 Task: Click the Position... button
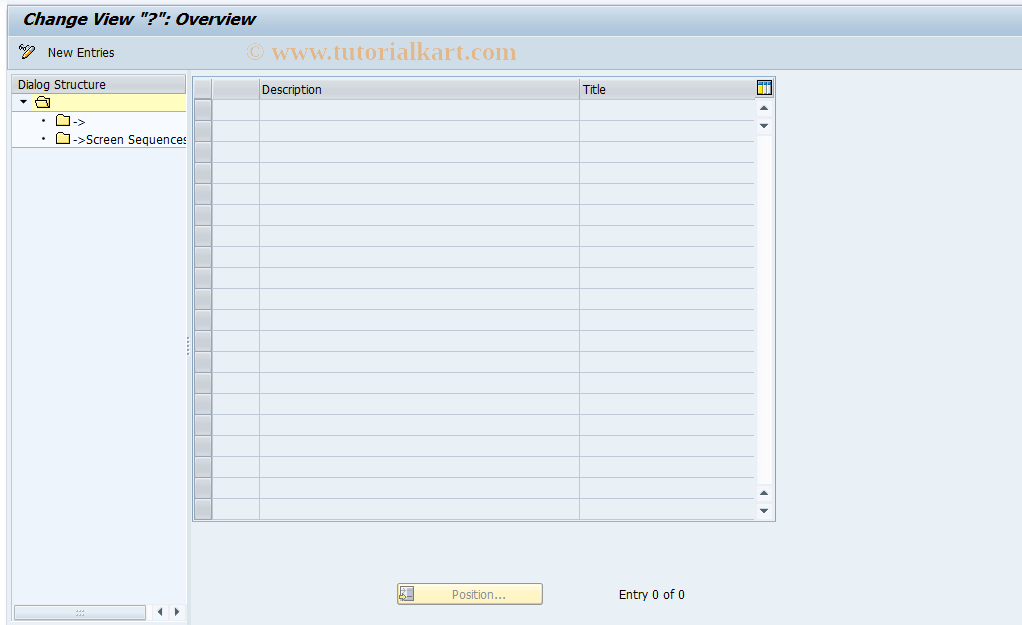[x=470, y=594]
